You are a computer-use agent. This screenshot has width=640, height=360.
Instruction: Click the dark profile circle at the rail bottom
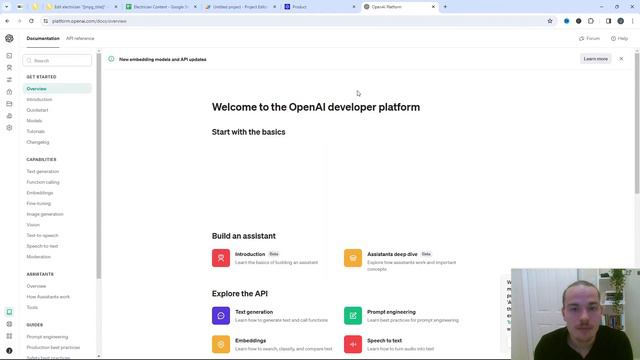point(9,351)
